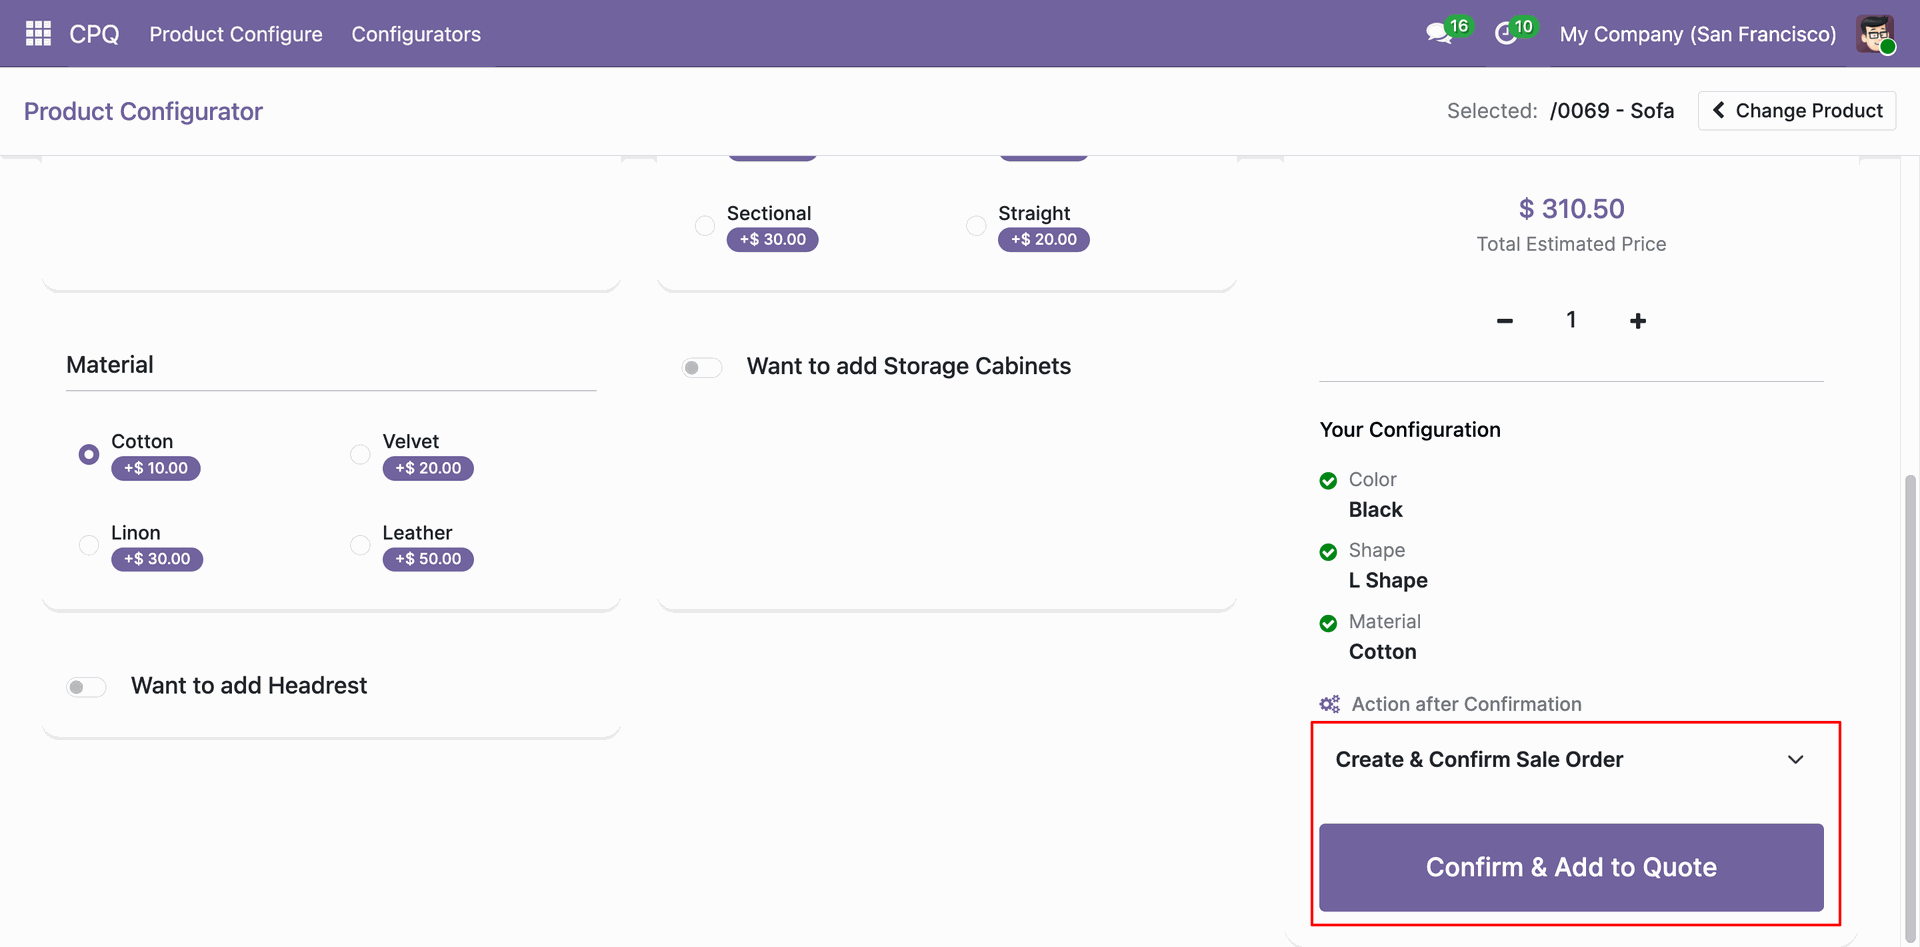
Task: Open the user avatar menu
Action: [1876, 34]
